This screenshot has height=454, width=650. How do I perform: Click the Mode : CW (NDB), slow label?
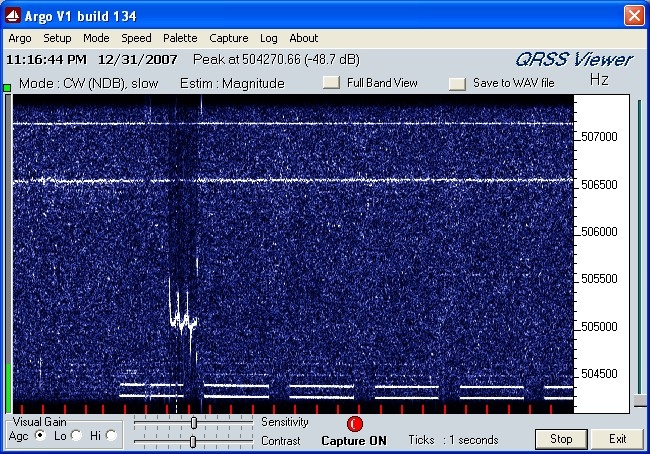pos(89,83)
